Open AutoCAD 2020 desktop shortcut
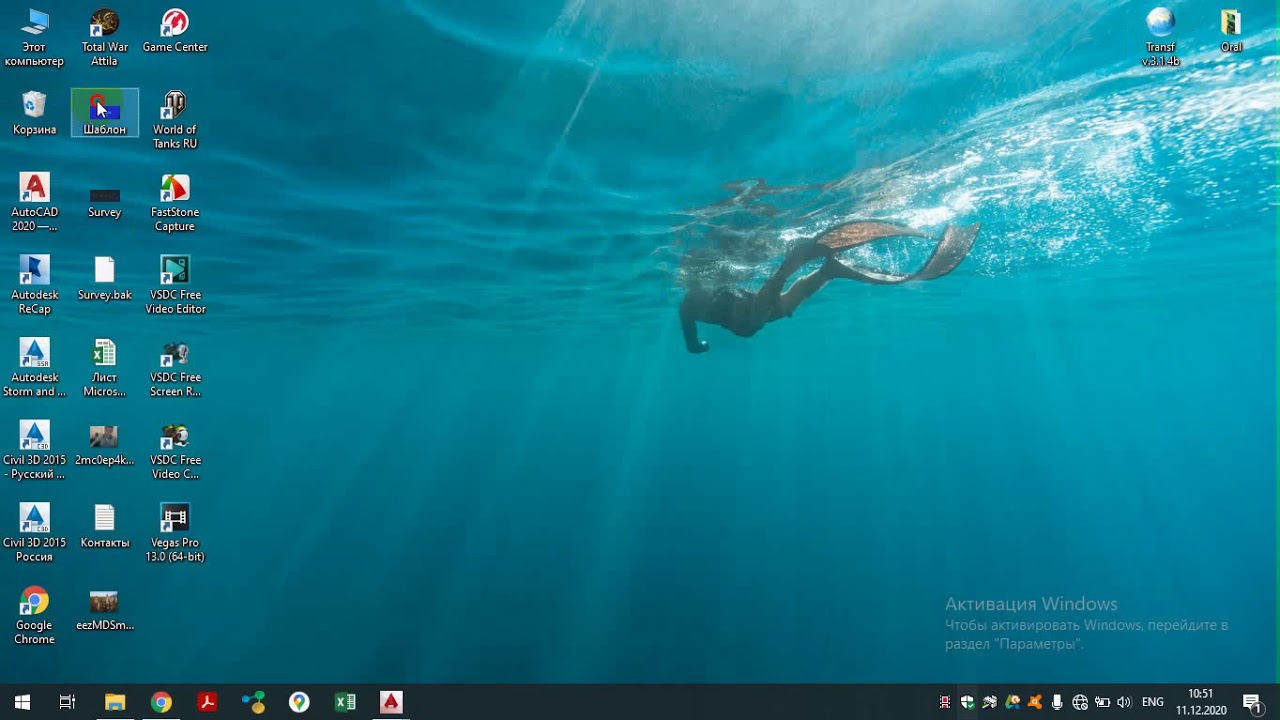The width and height of the screenshot is (1280, 720). coord(34,203)
